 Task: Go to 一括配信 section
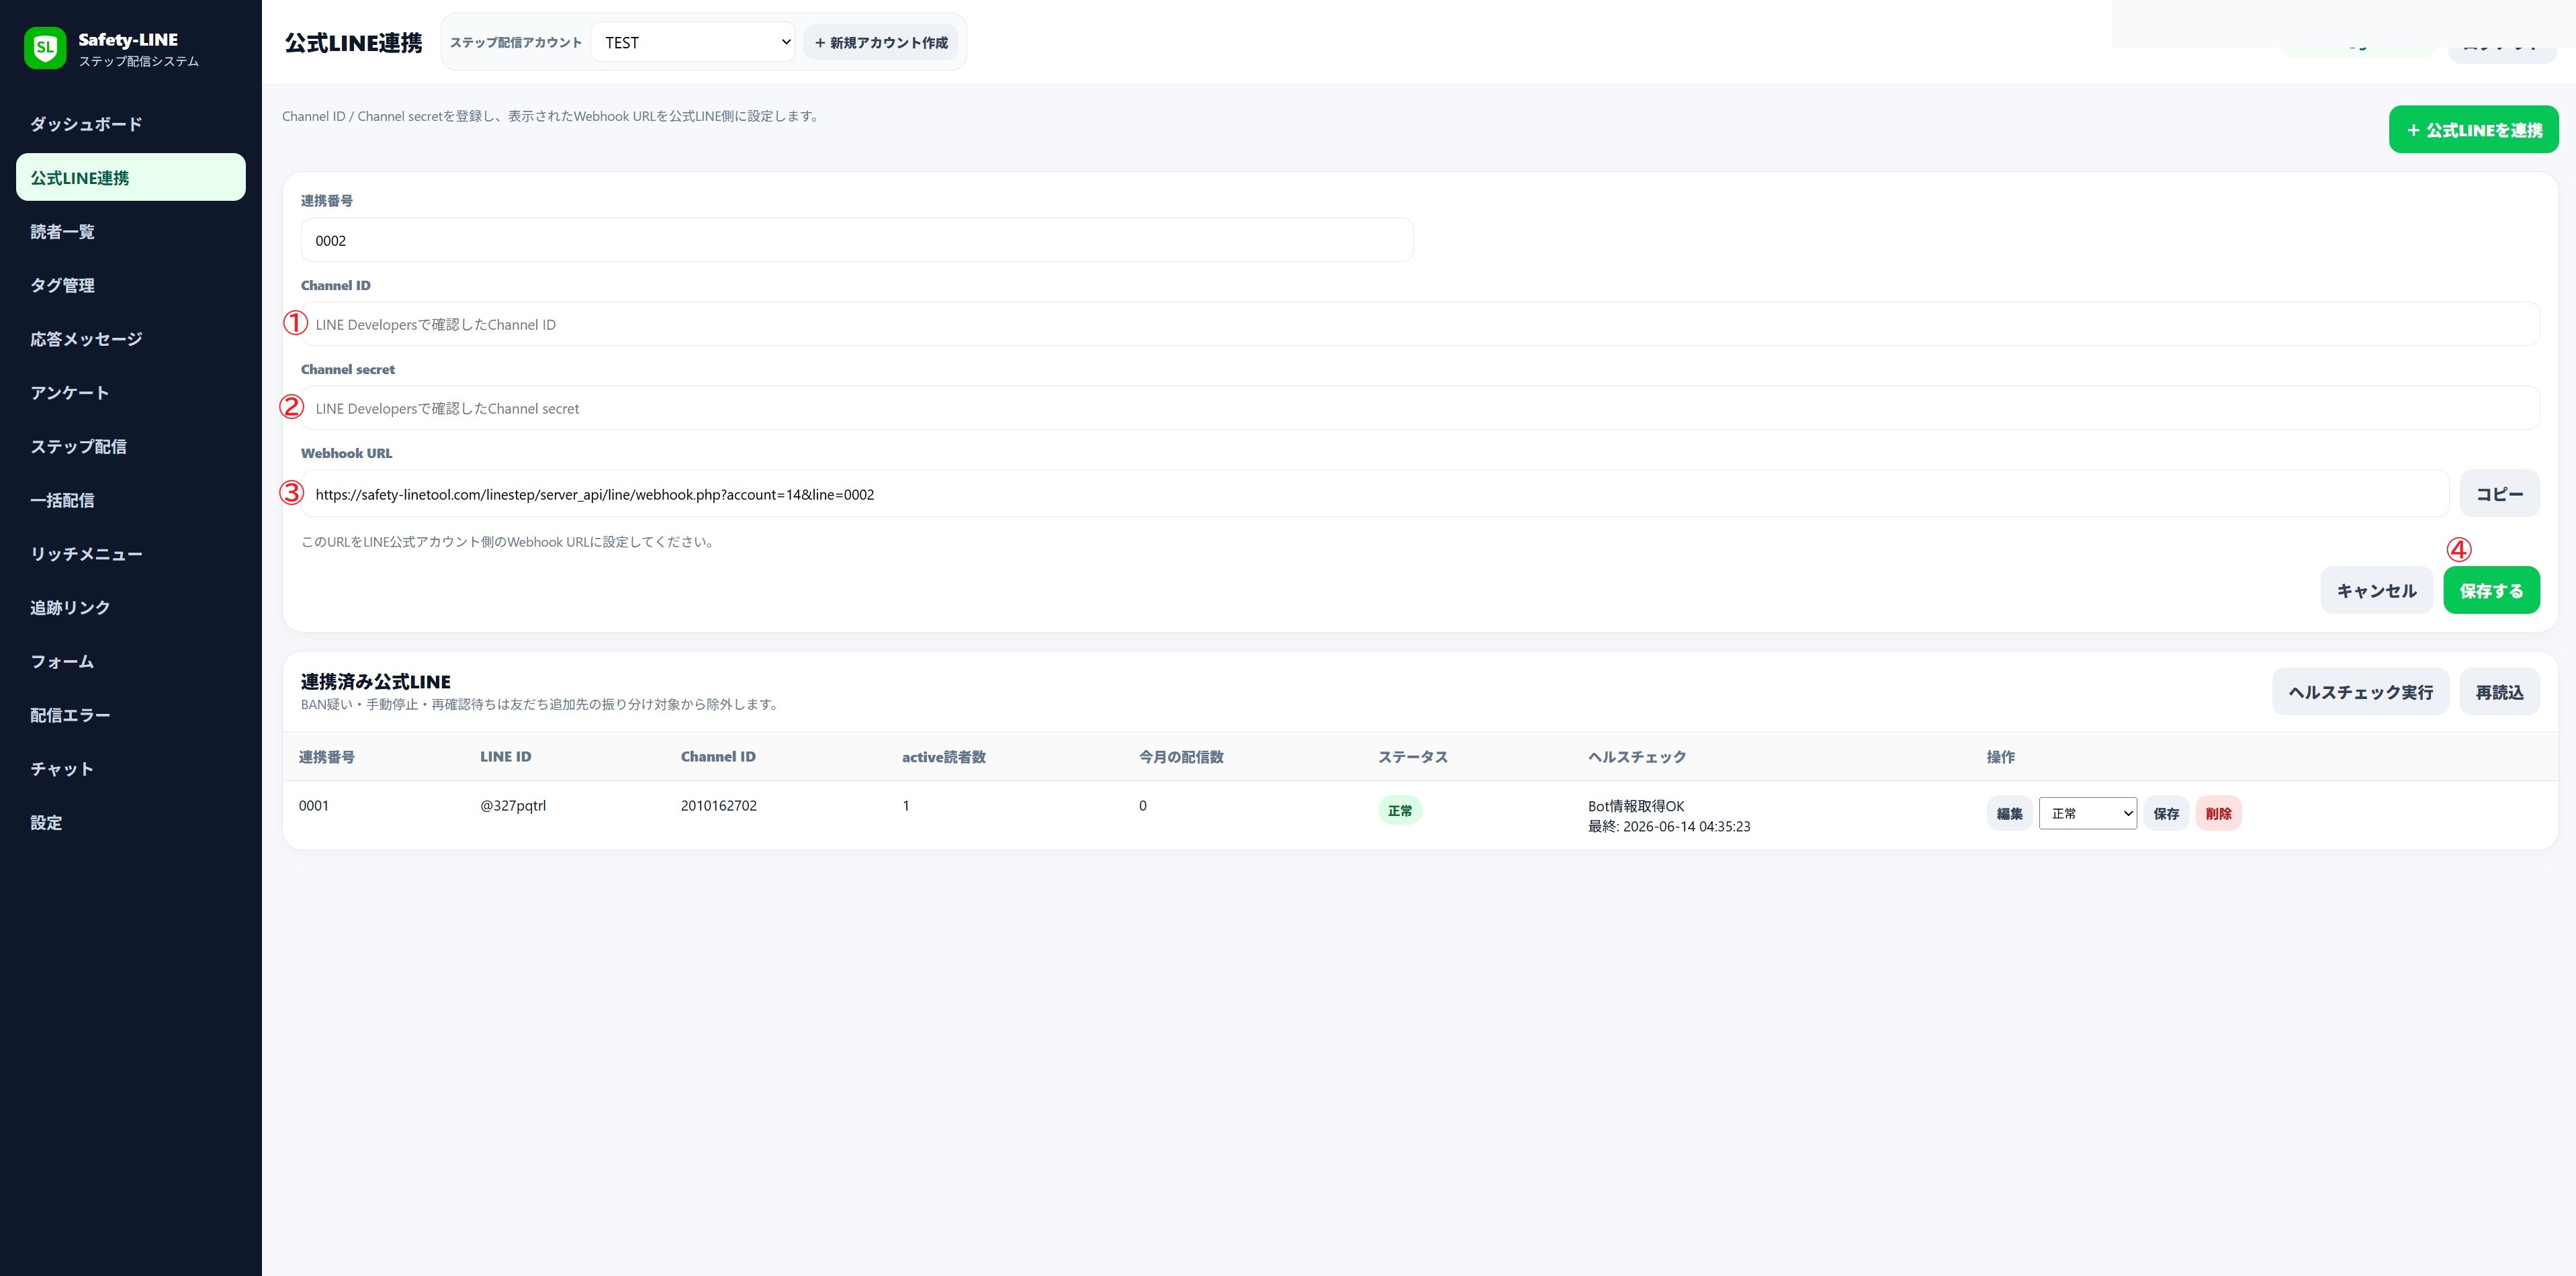[x=131, y=500]
